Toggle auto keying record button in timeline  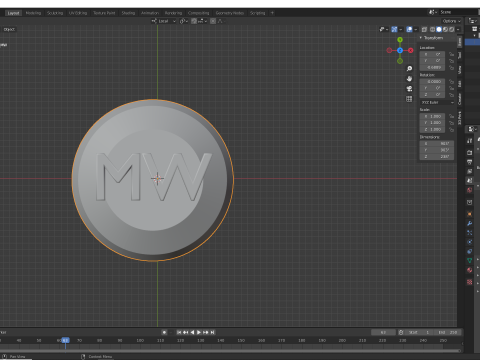(x=164, y=332)
